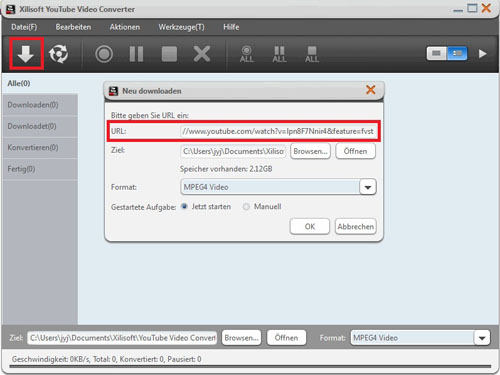The height and width of the screenshot is (375, 500).
Task: Click the Stop ALL icon
Action: pyautogui.click(x=312, y=54)
